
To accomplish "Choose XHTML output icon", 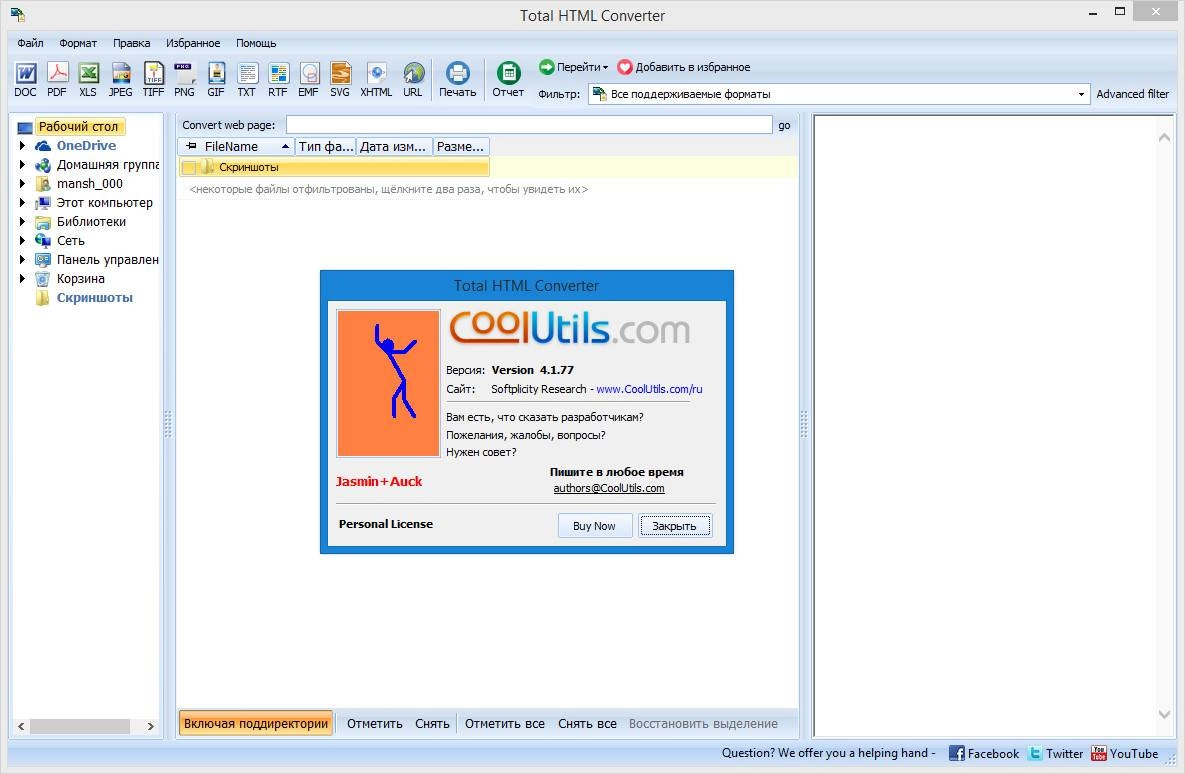I will coord(376,79).
